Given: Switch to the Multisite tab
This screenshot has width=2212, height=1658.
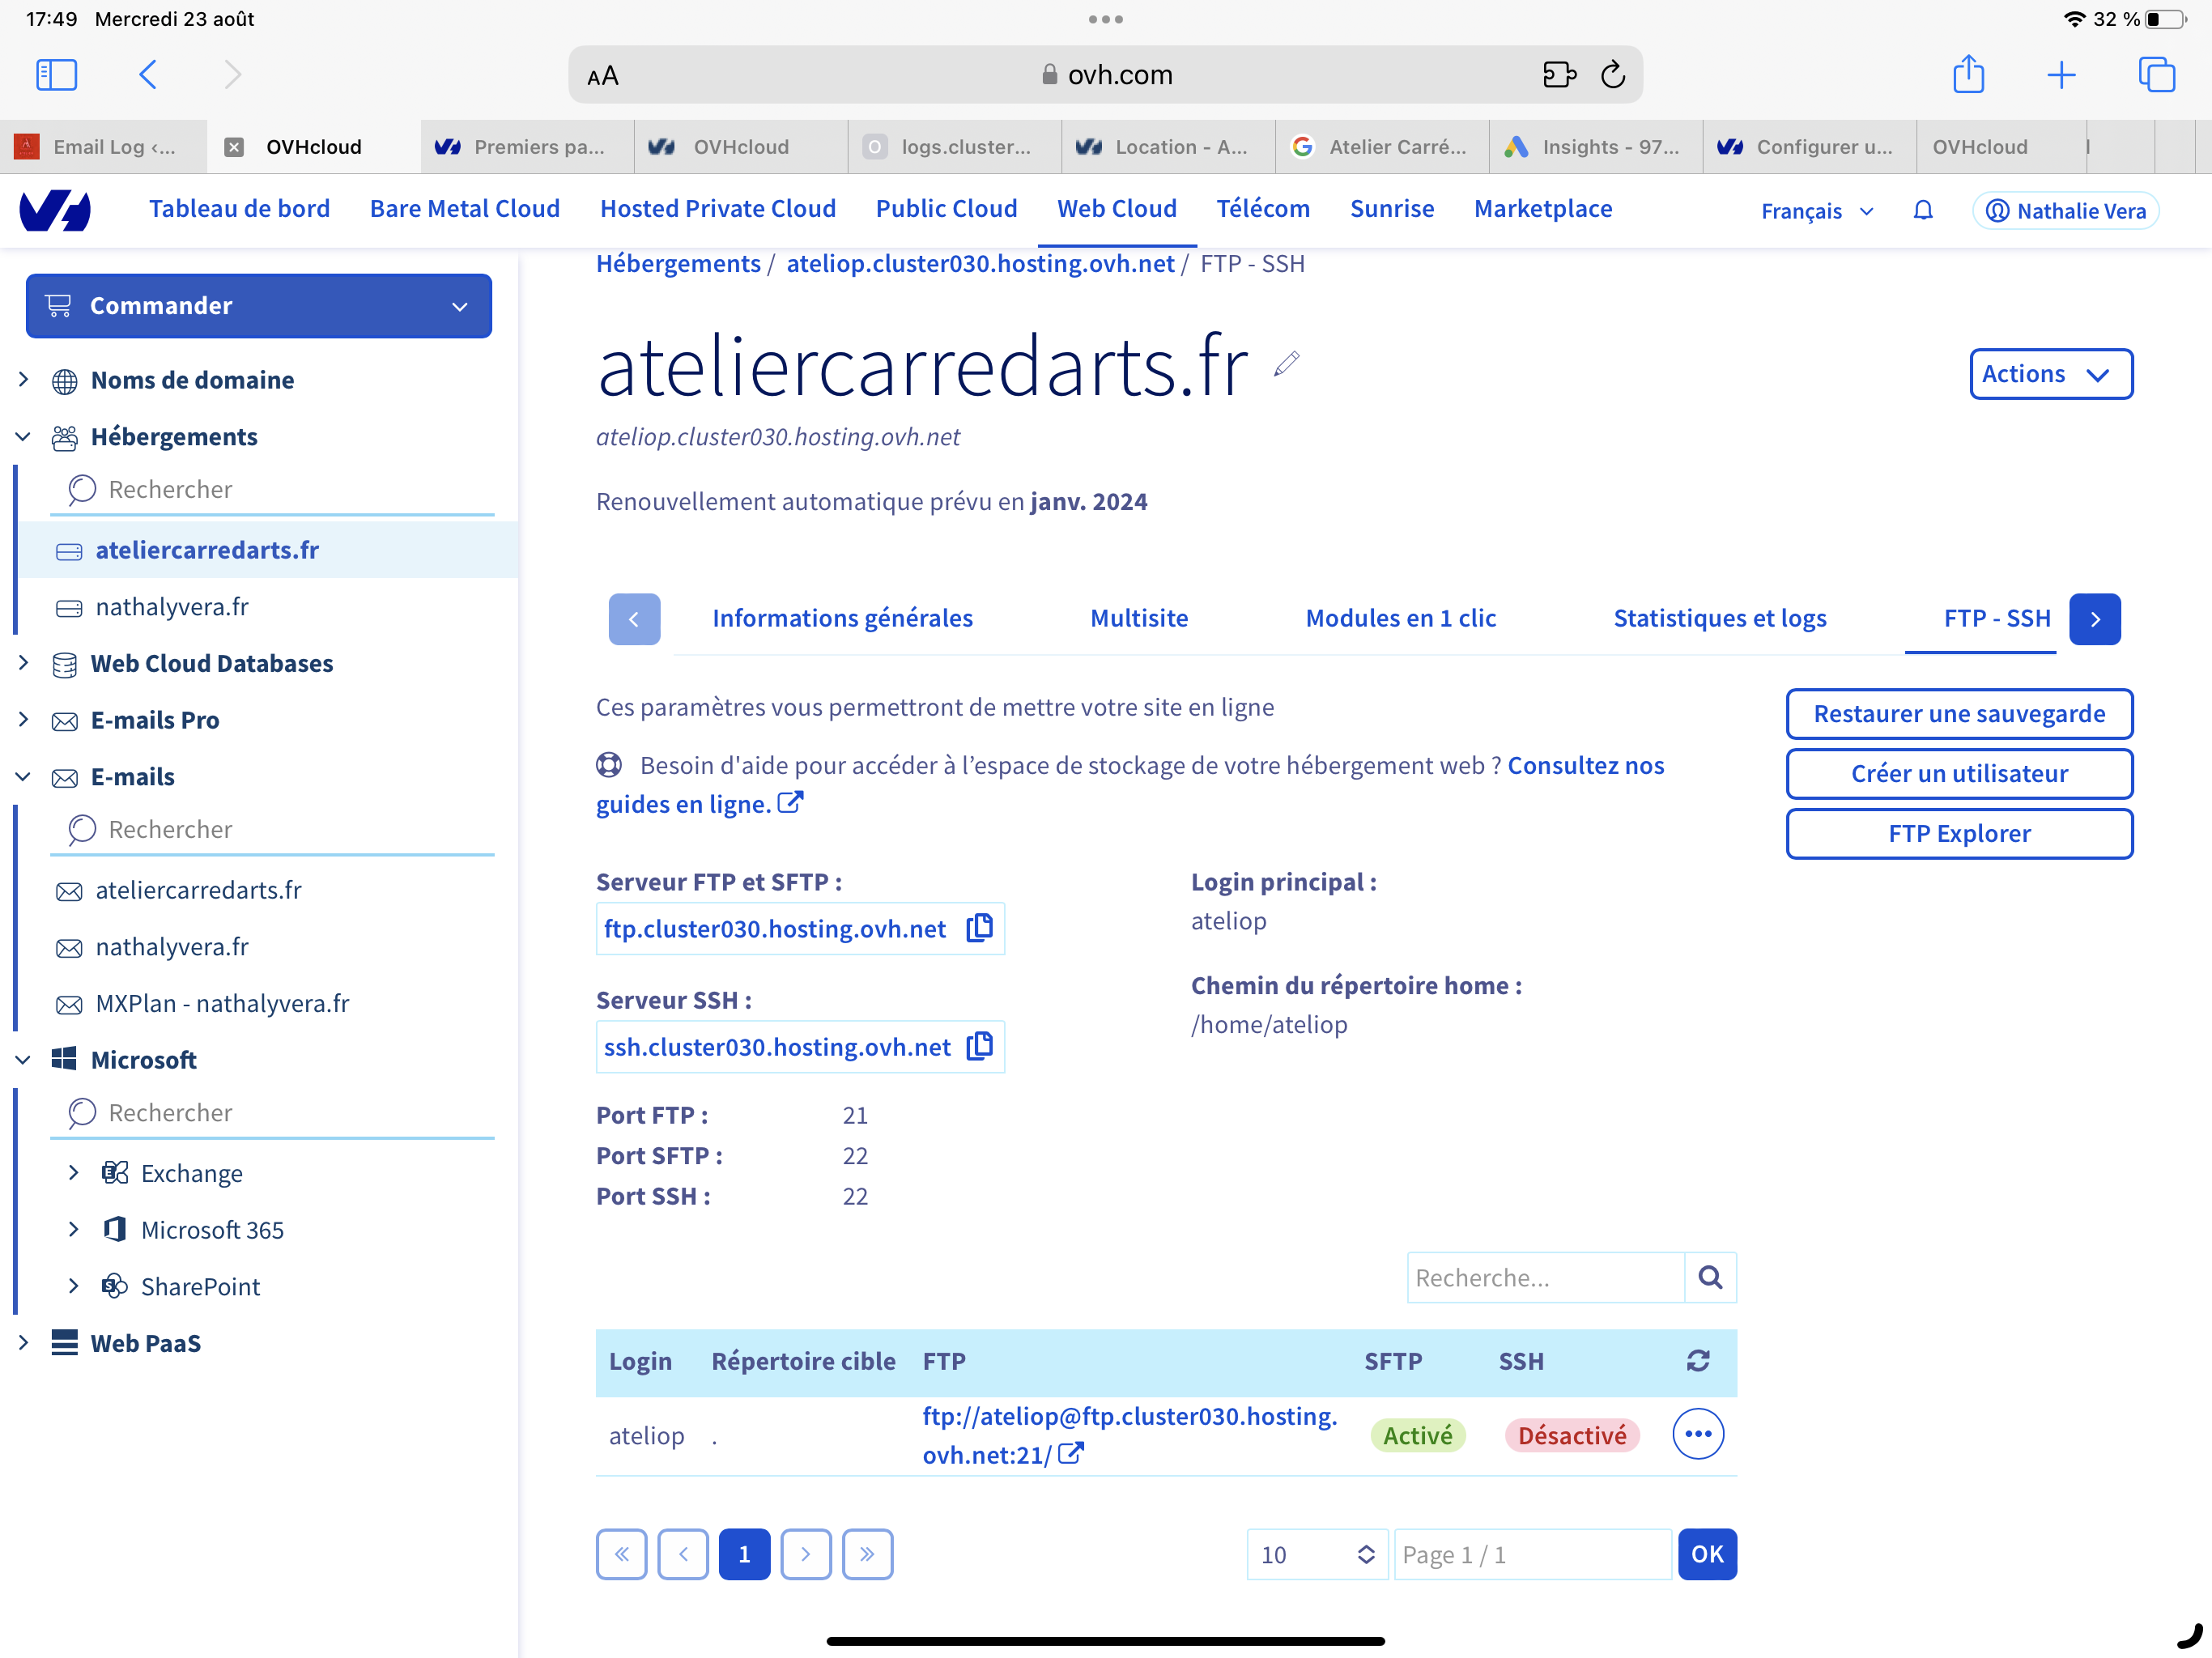Looking at the screenshot, I should pos(1138,618).
